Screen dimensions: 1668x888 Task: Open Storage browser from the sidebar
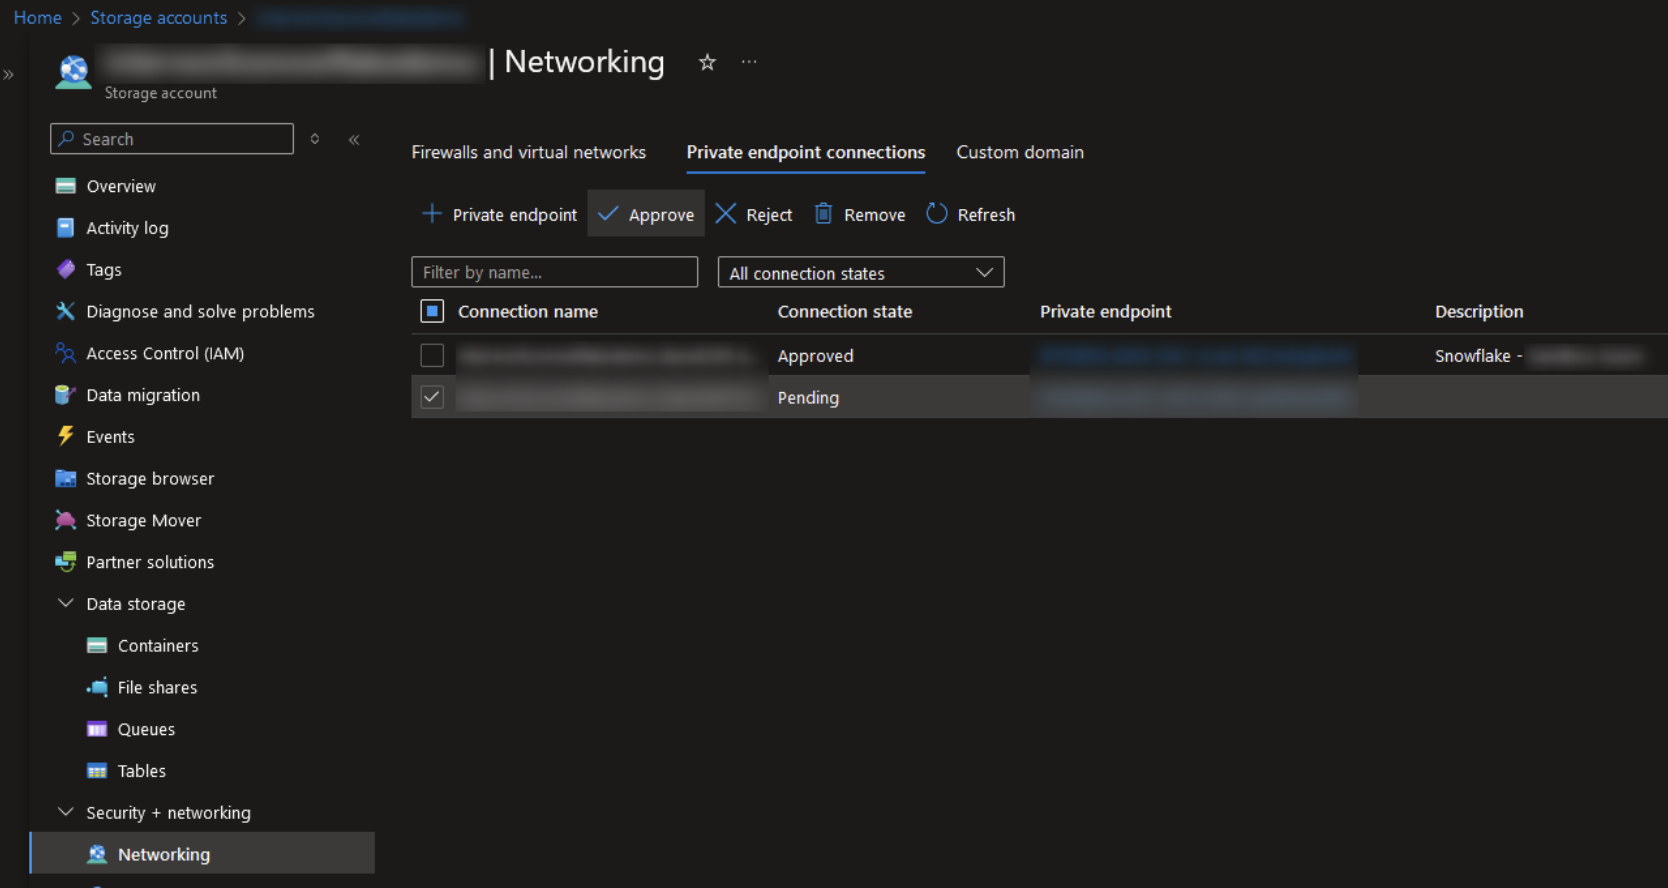pyautogui.click(x=150, y=479)
